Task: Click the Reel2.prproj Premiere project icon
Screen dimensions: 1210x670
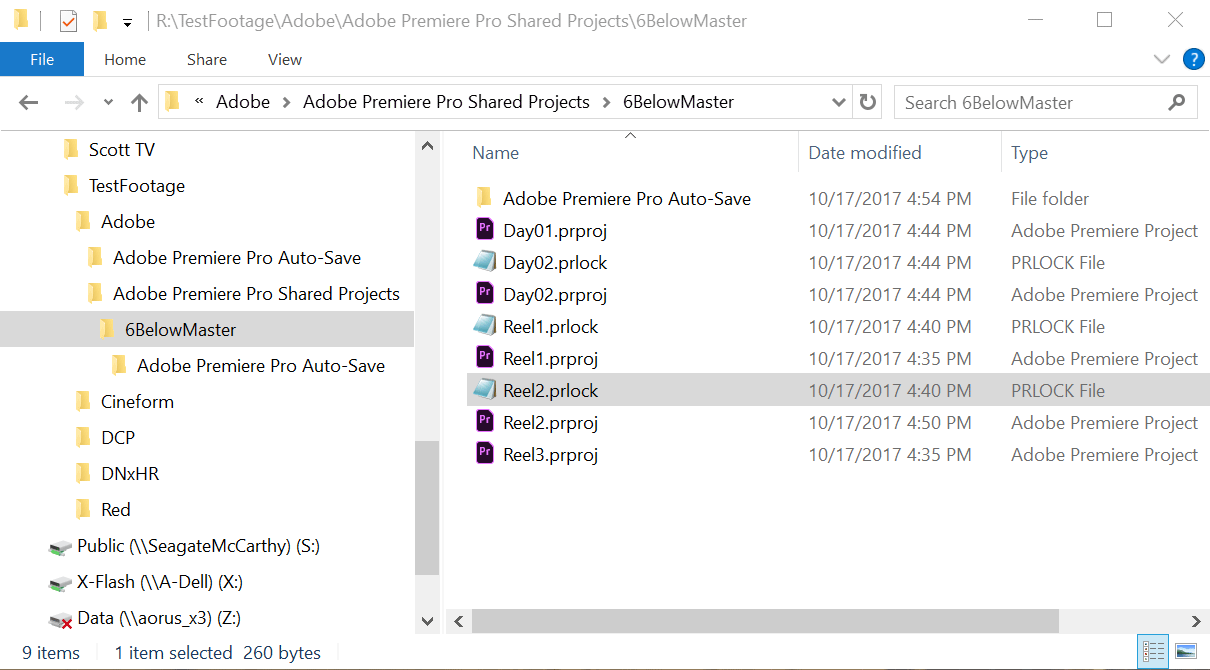Action: 485,422
